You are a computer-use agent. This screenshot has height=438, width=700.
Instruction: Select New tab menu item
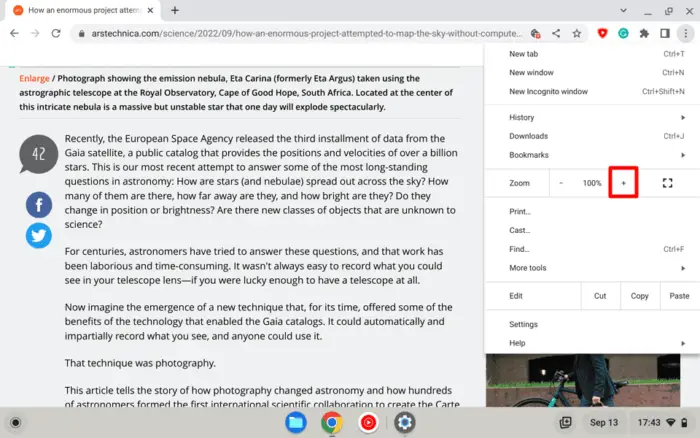click(592, 54)
